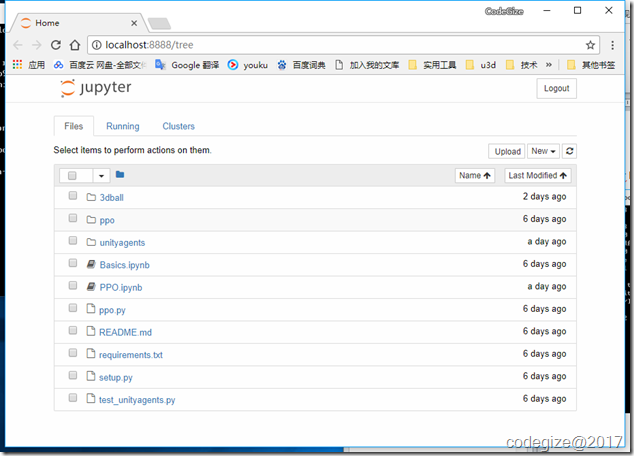Reload the page with browser refresh icon
634x456 pixels.
[x=56, y=45]
